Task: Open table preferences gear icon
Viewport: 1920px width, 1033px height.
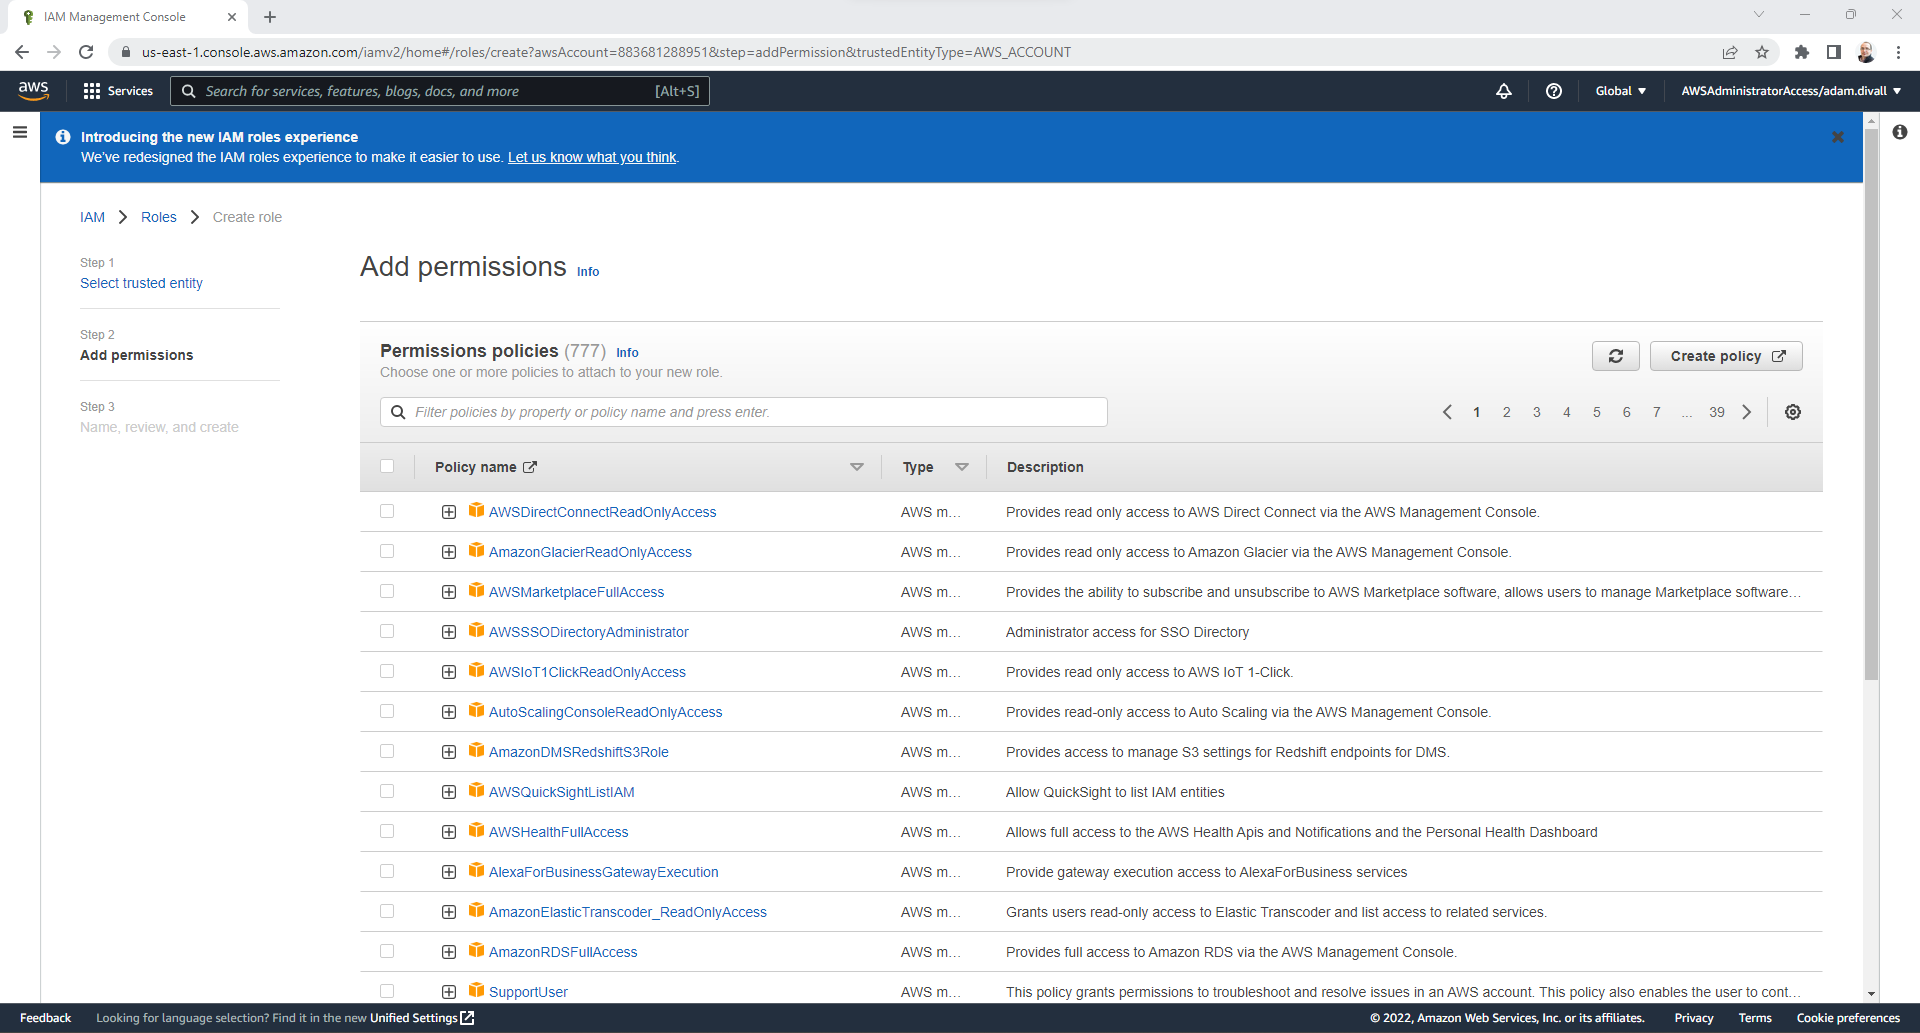Action: click(x=1793, y=412)
